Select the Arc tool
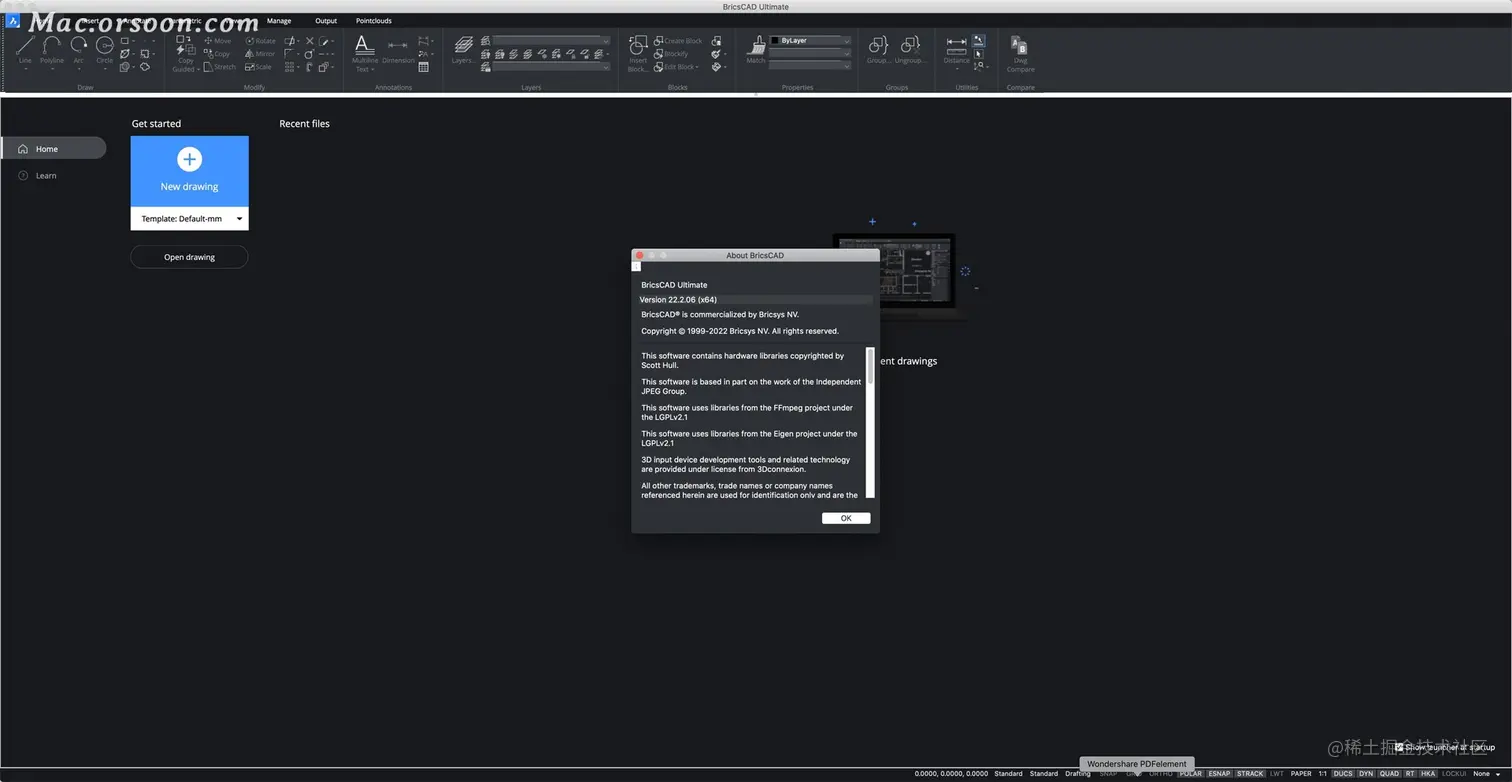Screen dimensions: 1512x782 pyautogui.click(x=78, y=49)
